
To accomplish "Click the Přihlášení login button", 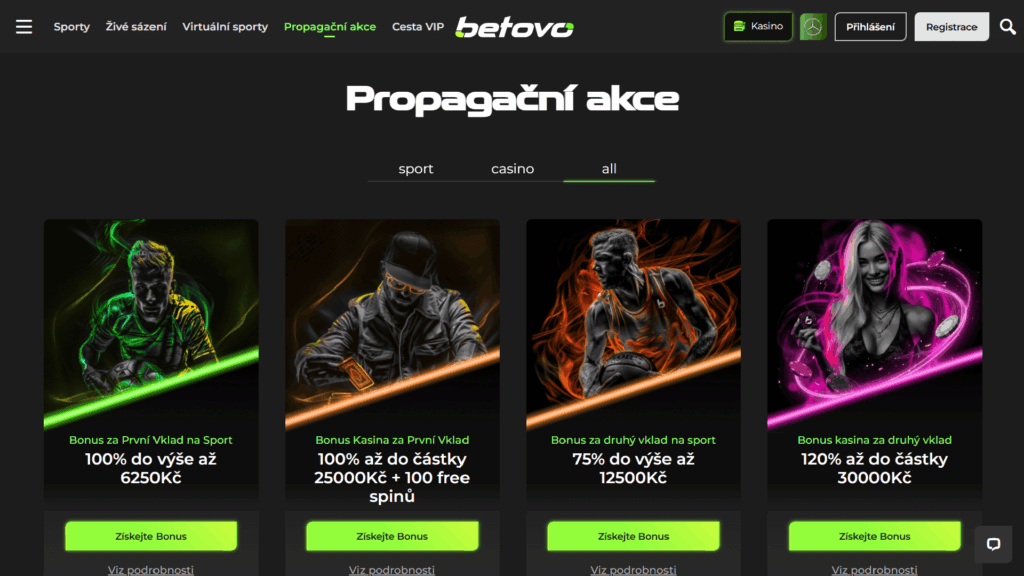I will pos(871,27).
